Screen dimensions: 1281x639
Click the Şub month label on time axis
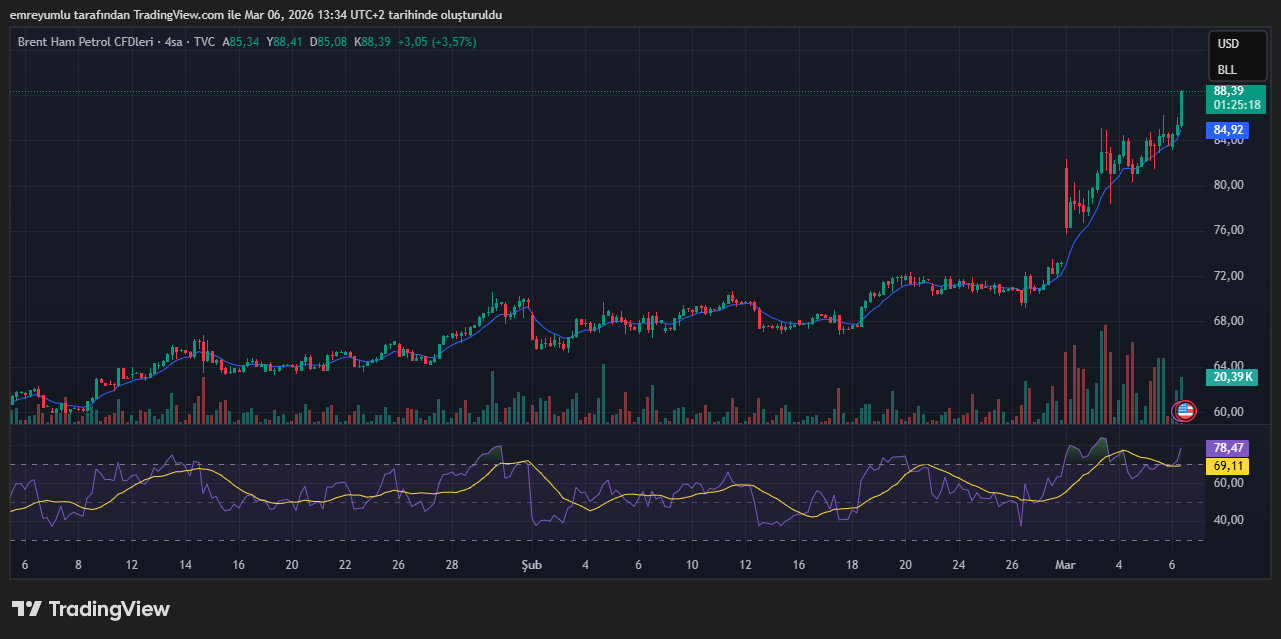[x=532, y=565]
